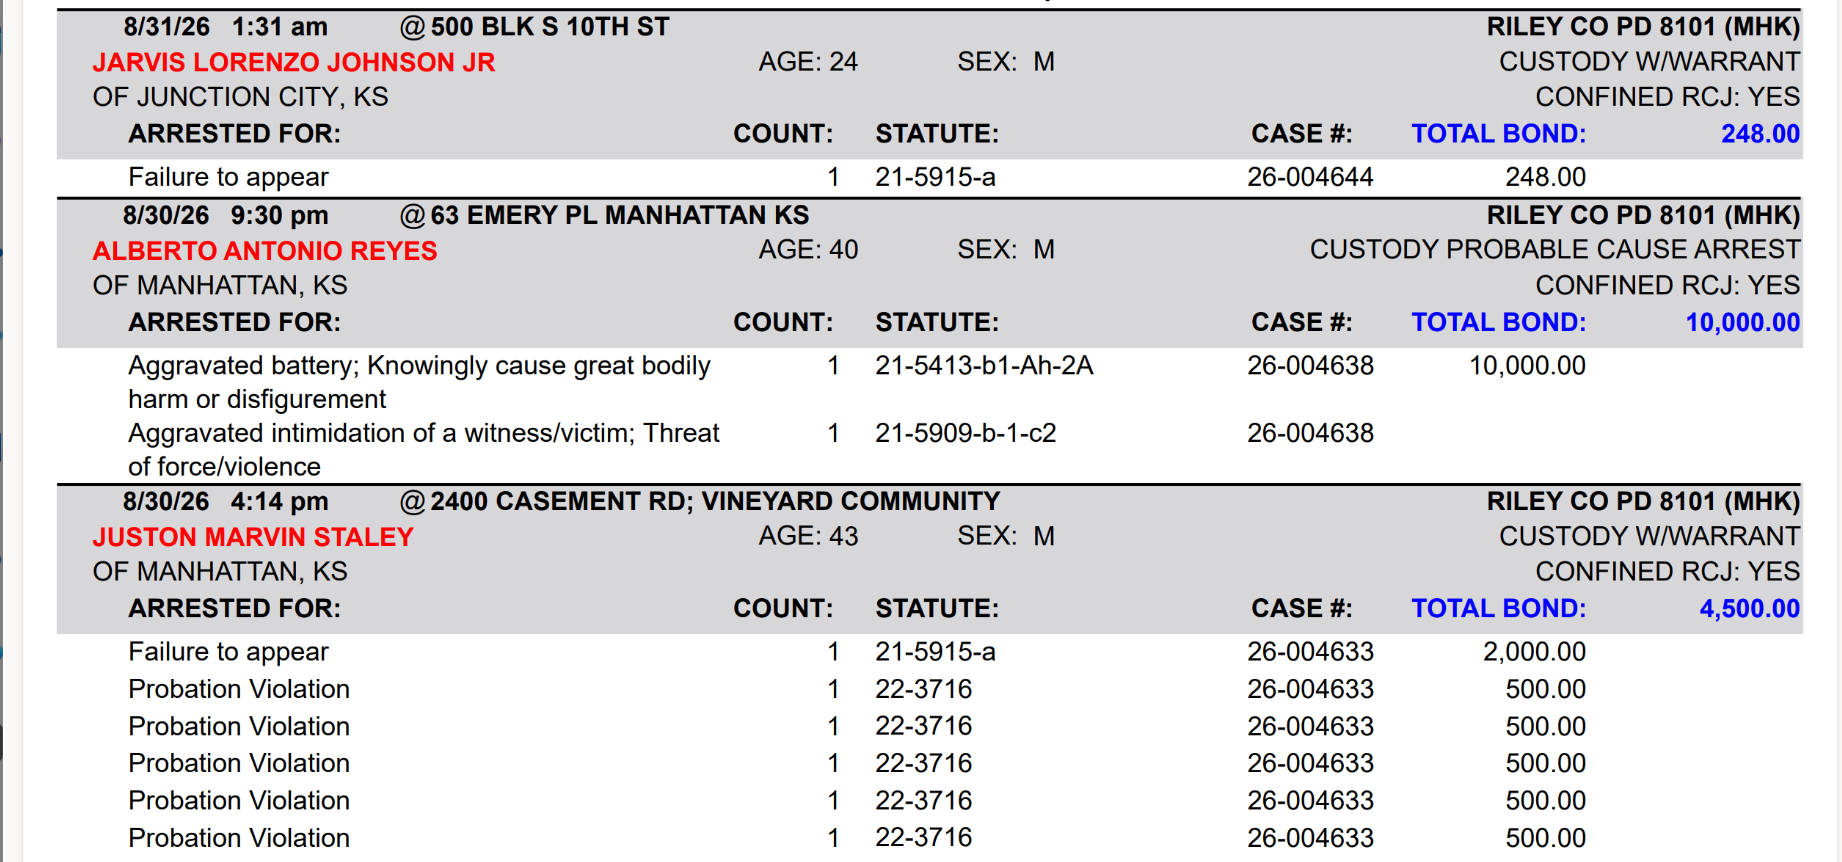Click the 8/31/26 1:31 am timestamp
The width and height of the screenshot is (1842, 862).
pyautogui.click(x=226, y=27)
